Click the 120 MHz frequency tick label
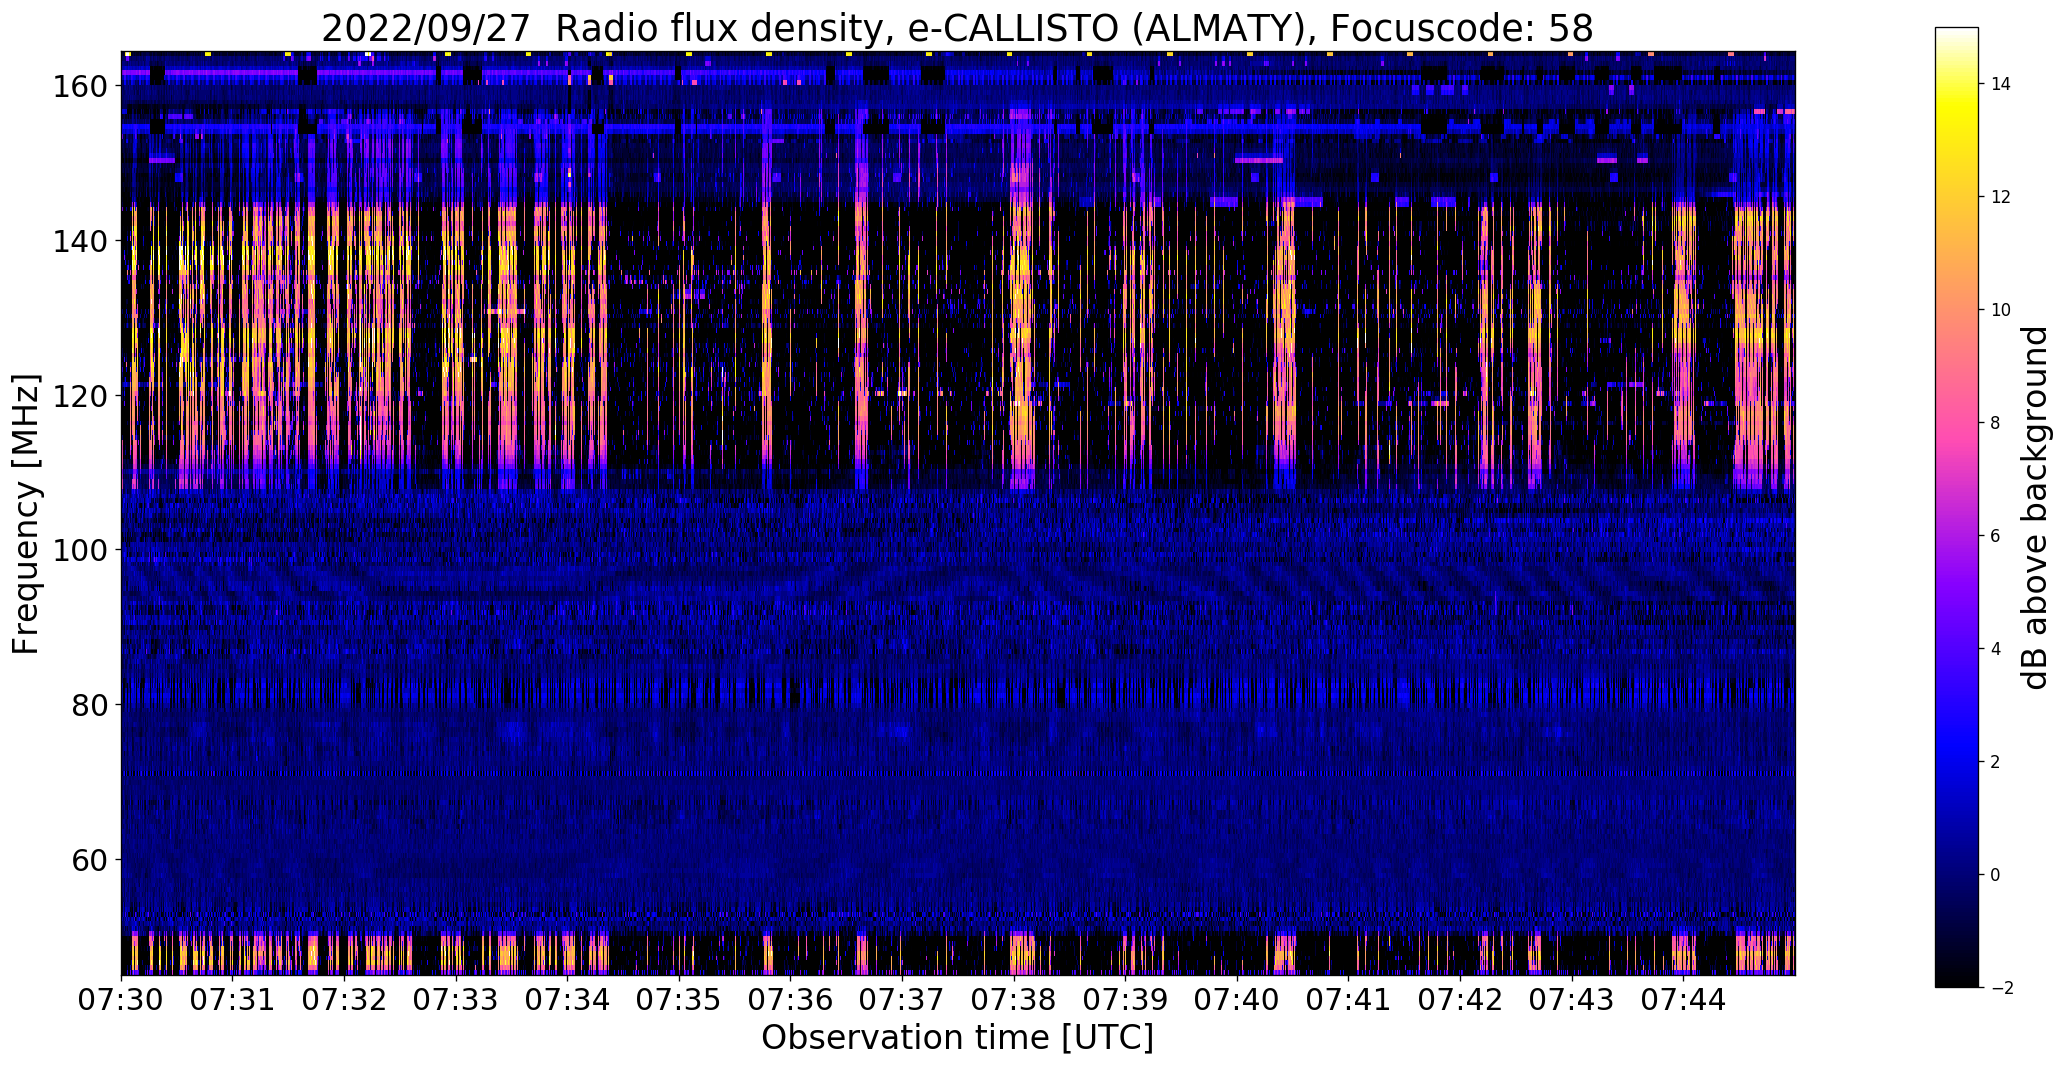Screen dimensions: 2066x1067 80,396
